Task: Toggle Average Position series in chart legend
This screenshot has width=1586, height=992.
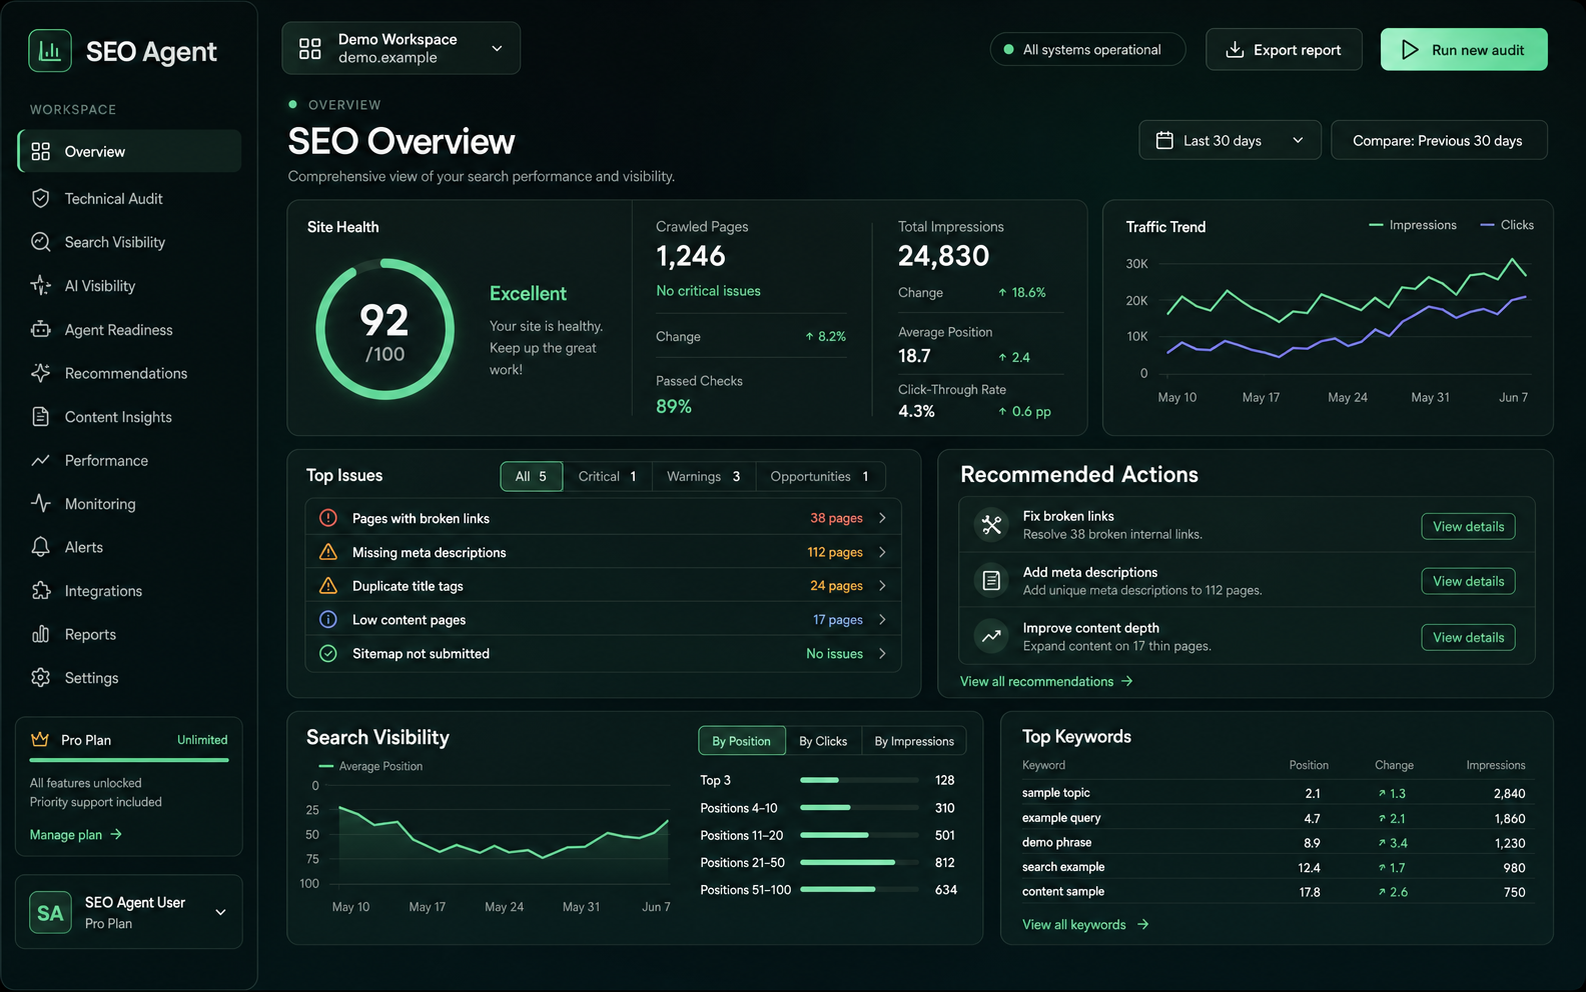Action: pos(370,766)
